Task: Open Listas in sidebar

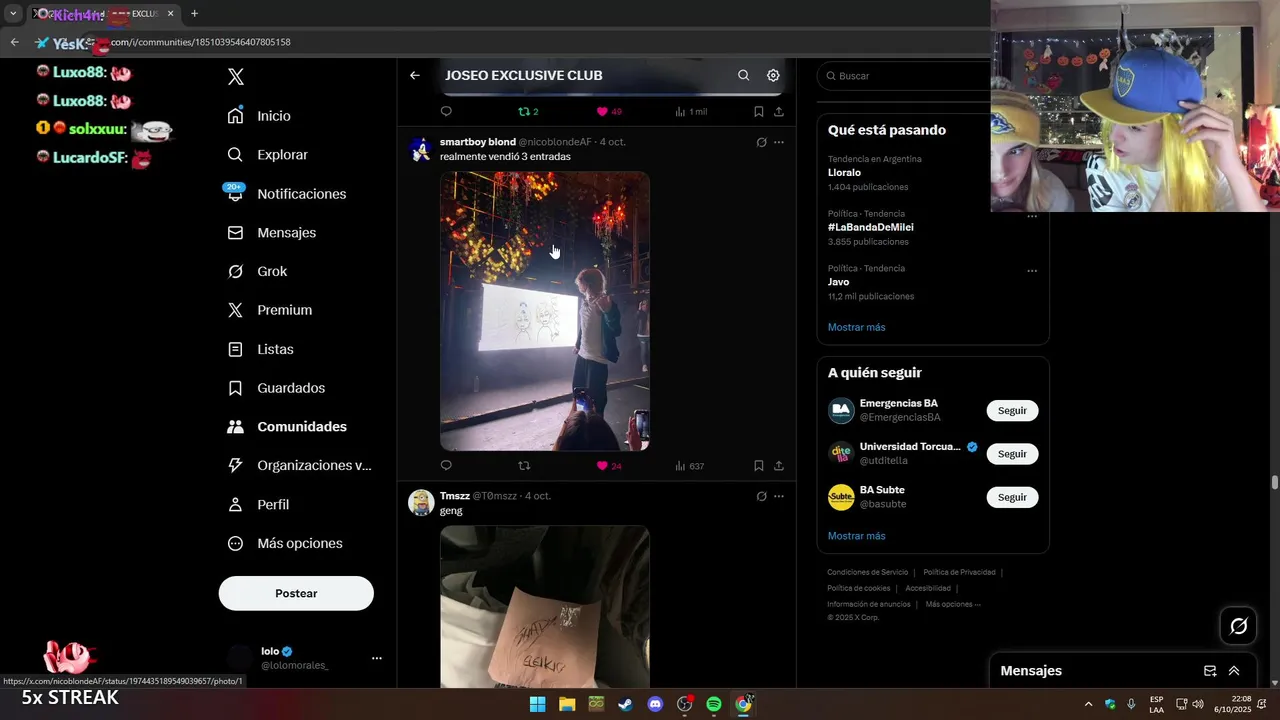Action: pos(260,349)
